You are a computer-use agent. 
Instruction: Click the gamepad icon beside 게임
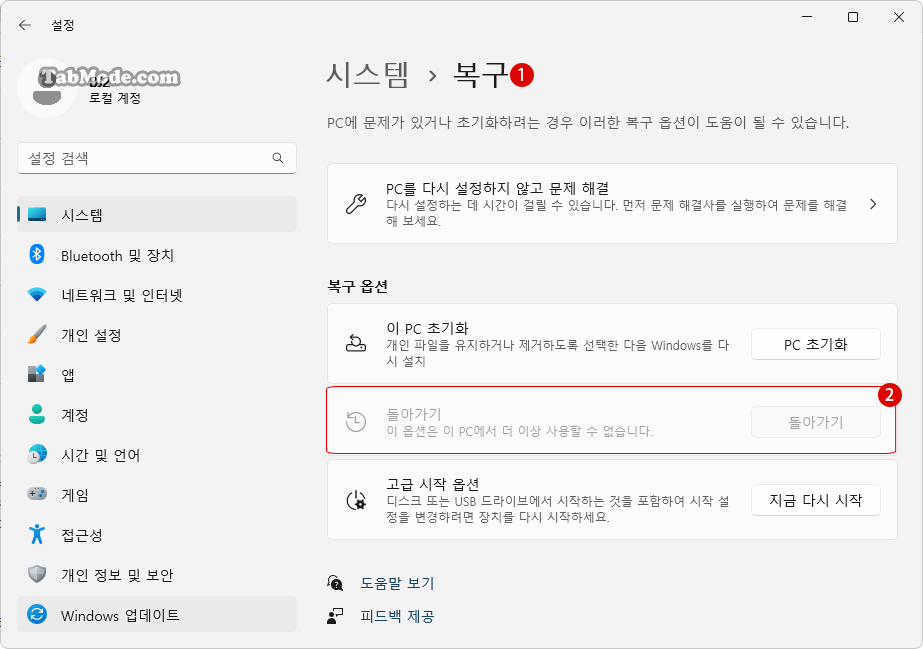click(x=37, y=494)
